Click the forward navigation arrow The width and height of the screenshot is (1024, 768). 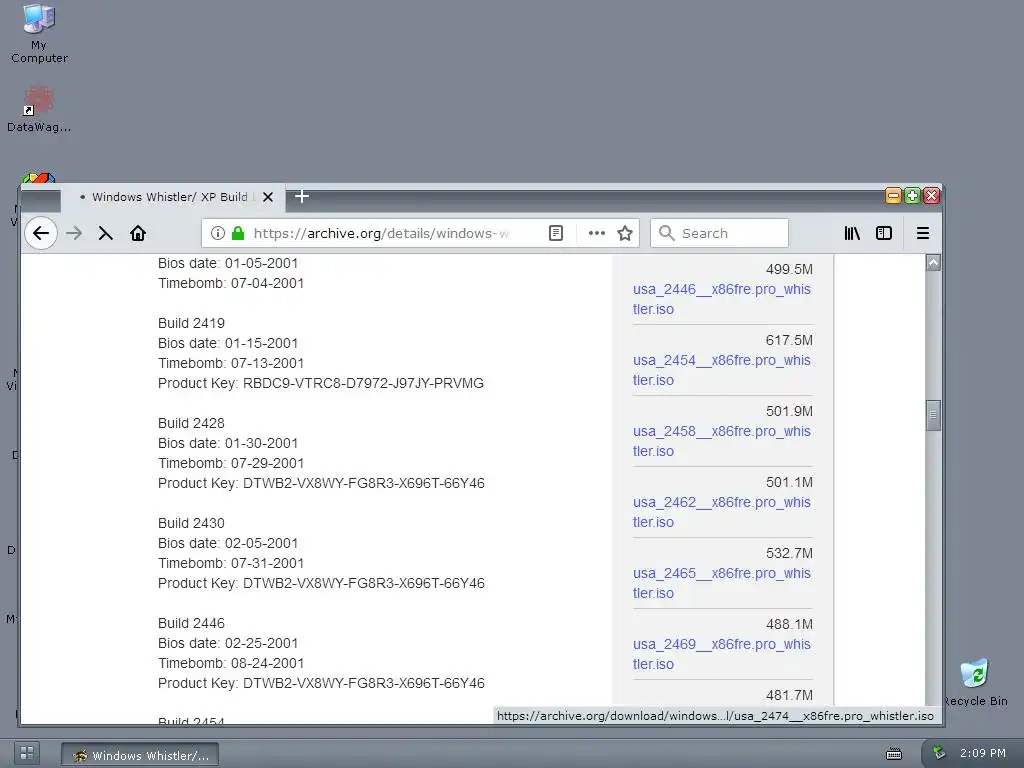click(74, 233)
